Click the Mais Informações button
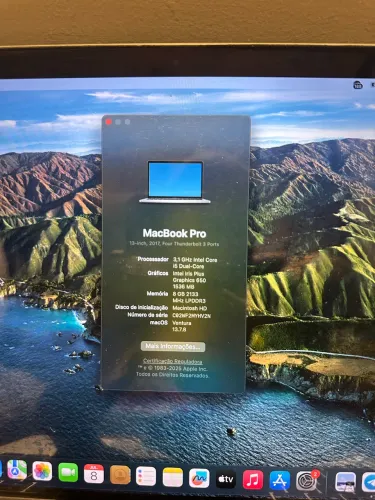 pos(173,346)
